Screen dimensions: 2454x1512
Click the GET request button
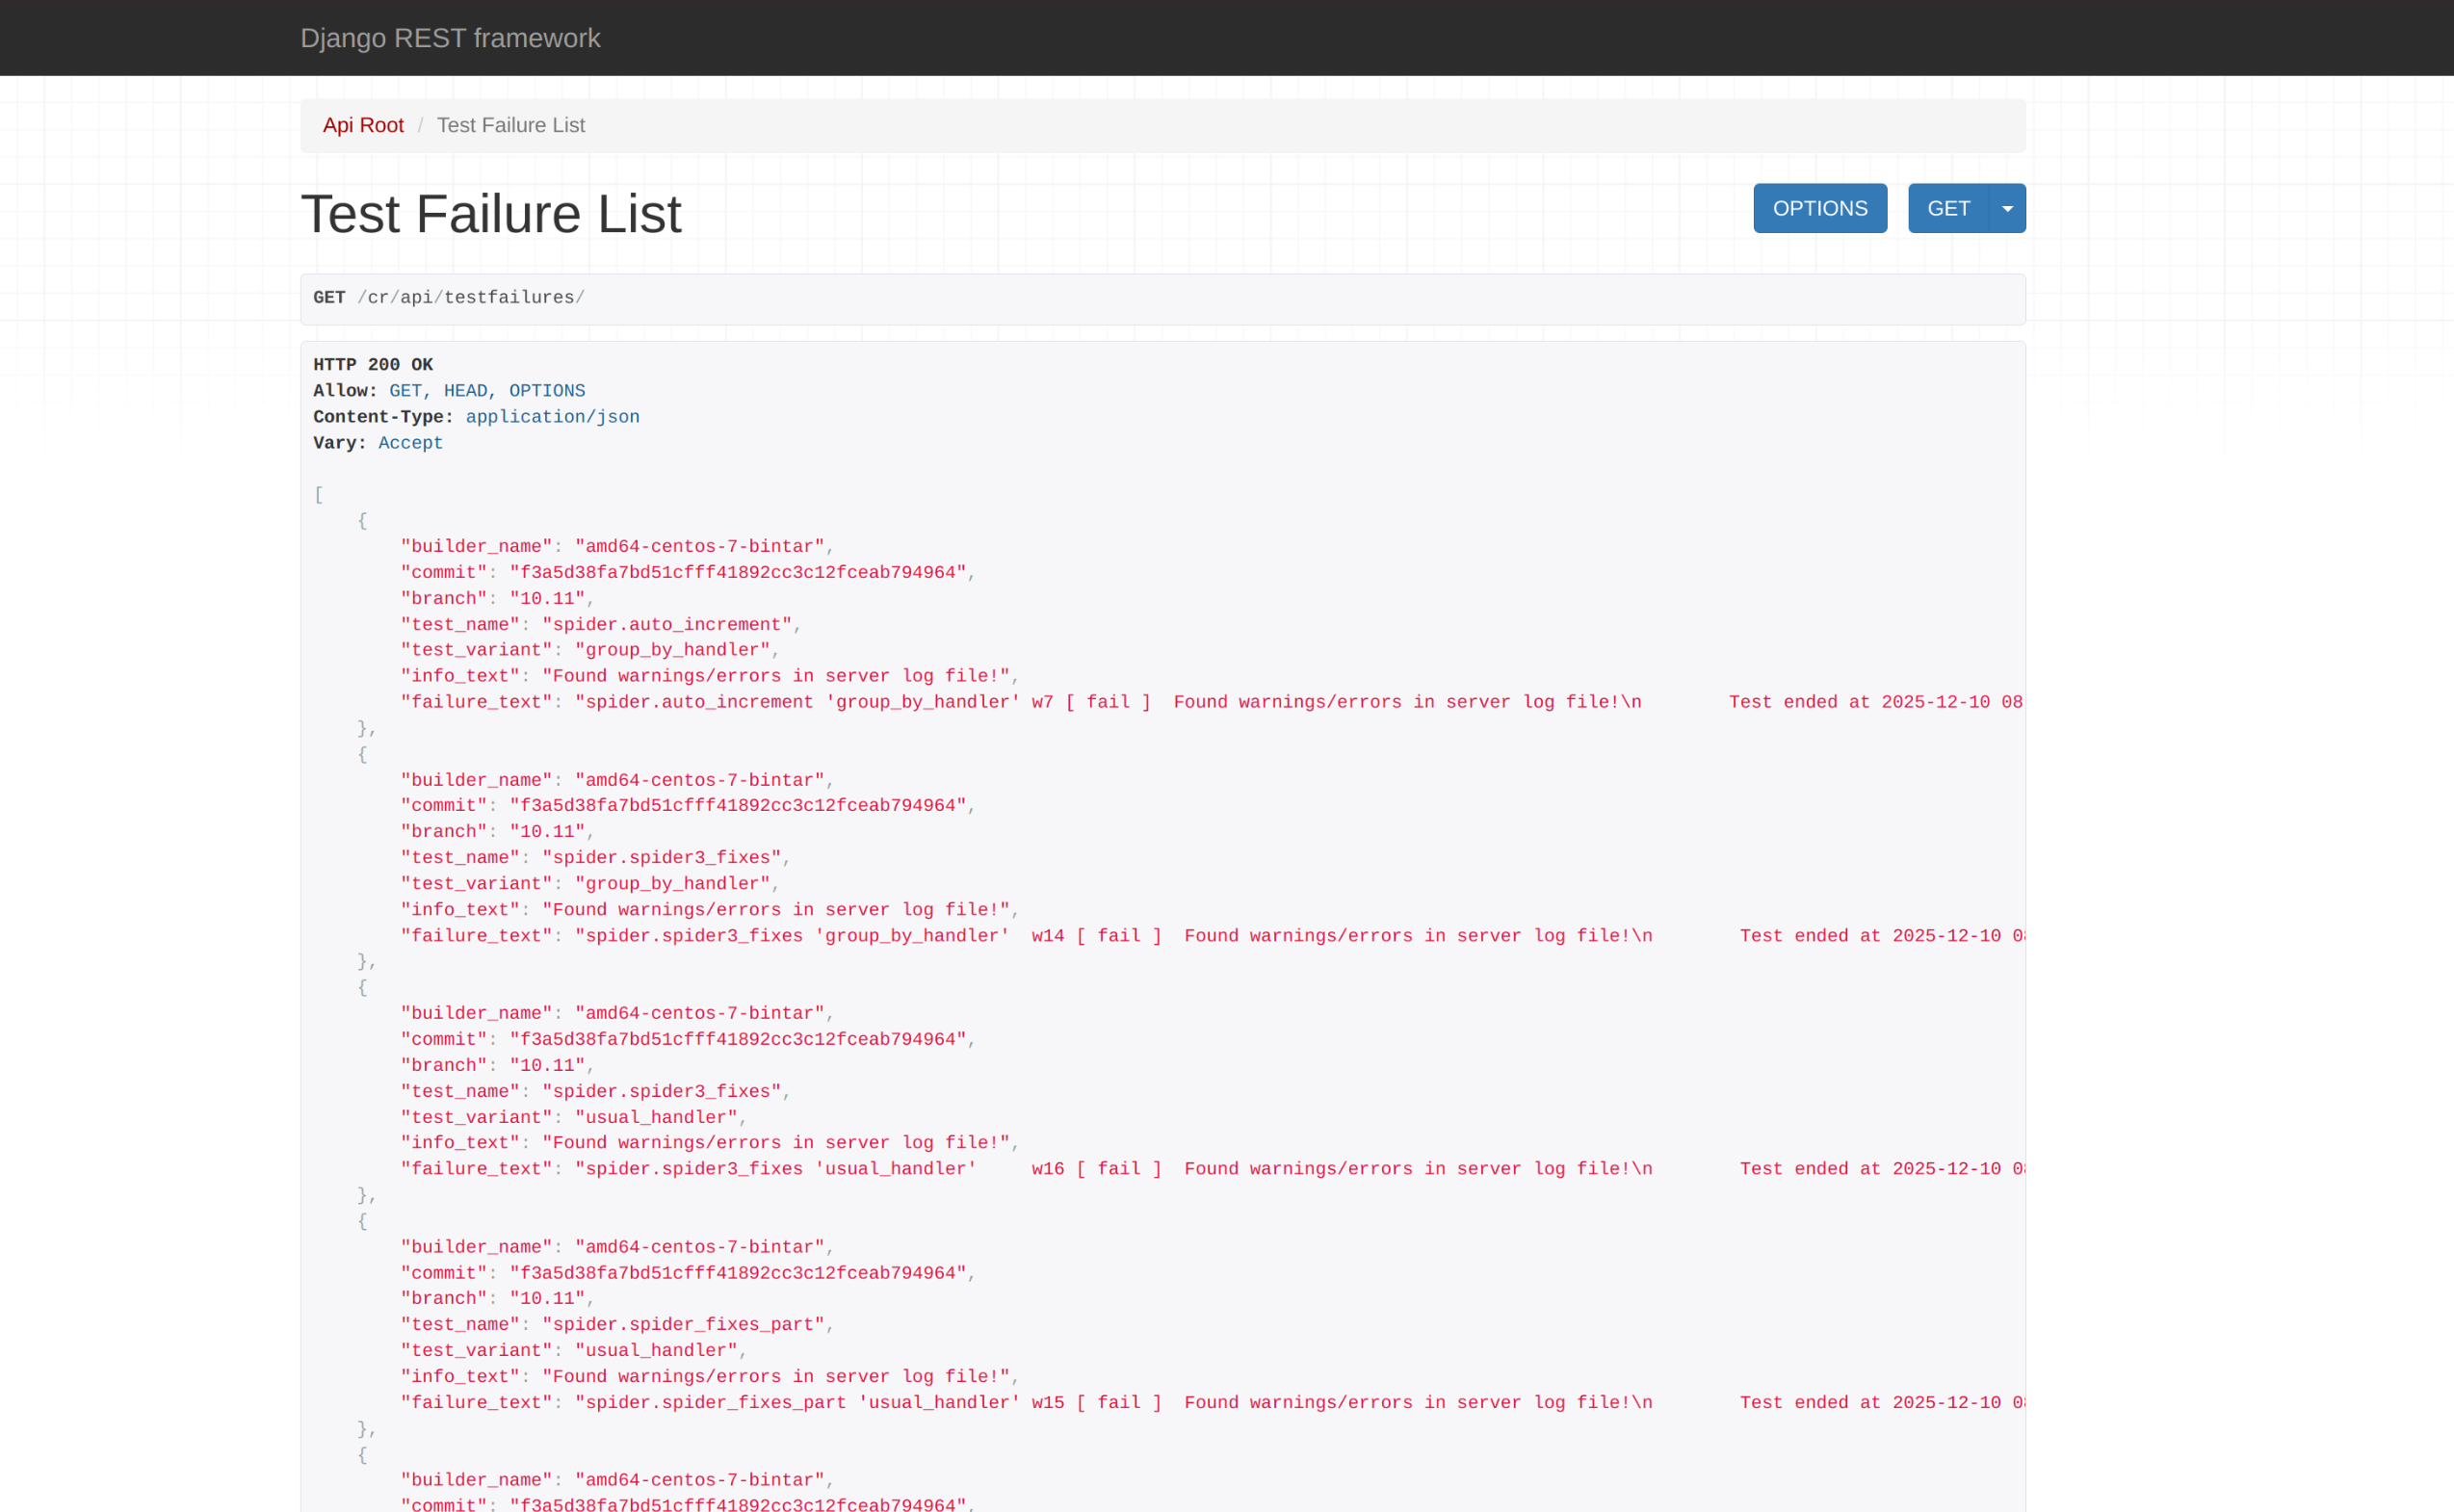[x=1947, y=209]
